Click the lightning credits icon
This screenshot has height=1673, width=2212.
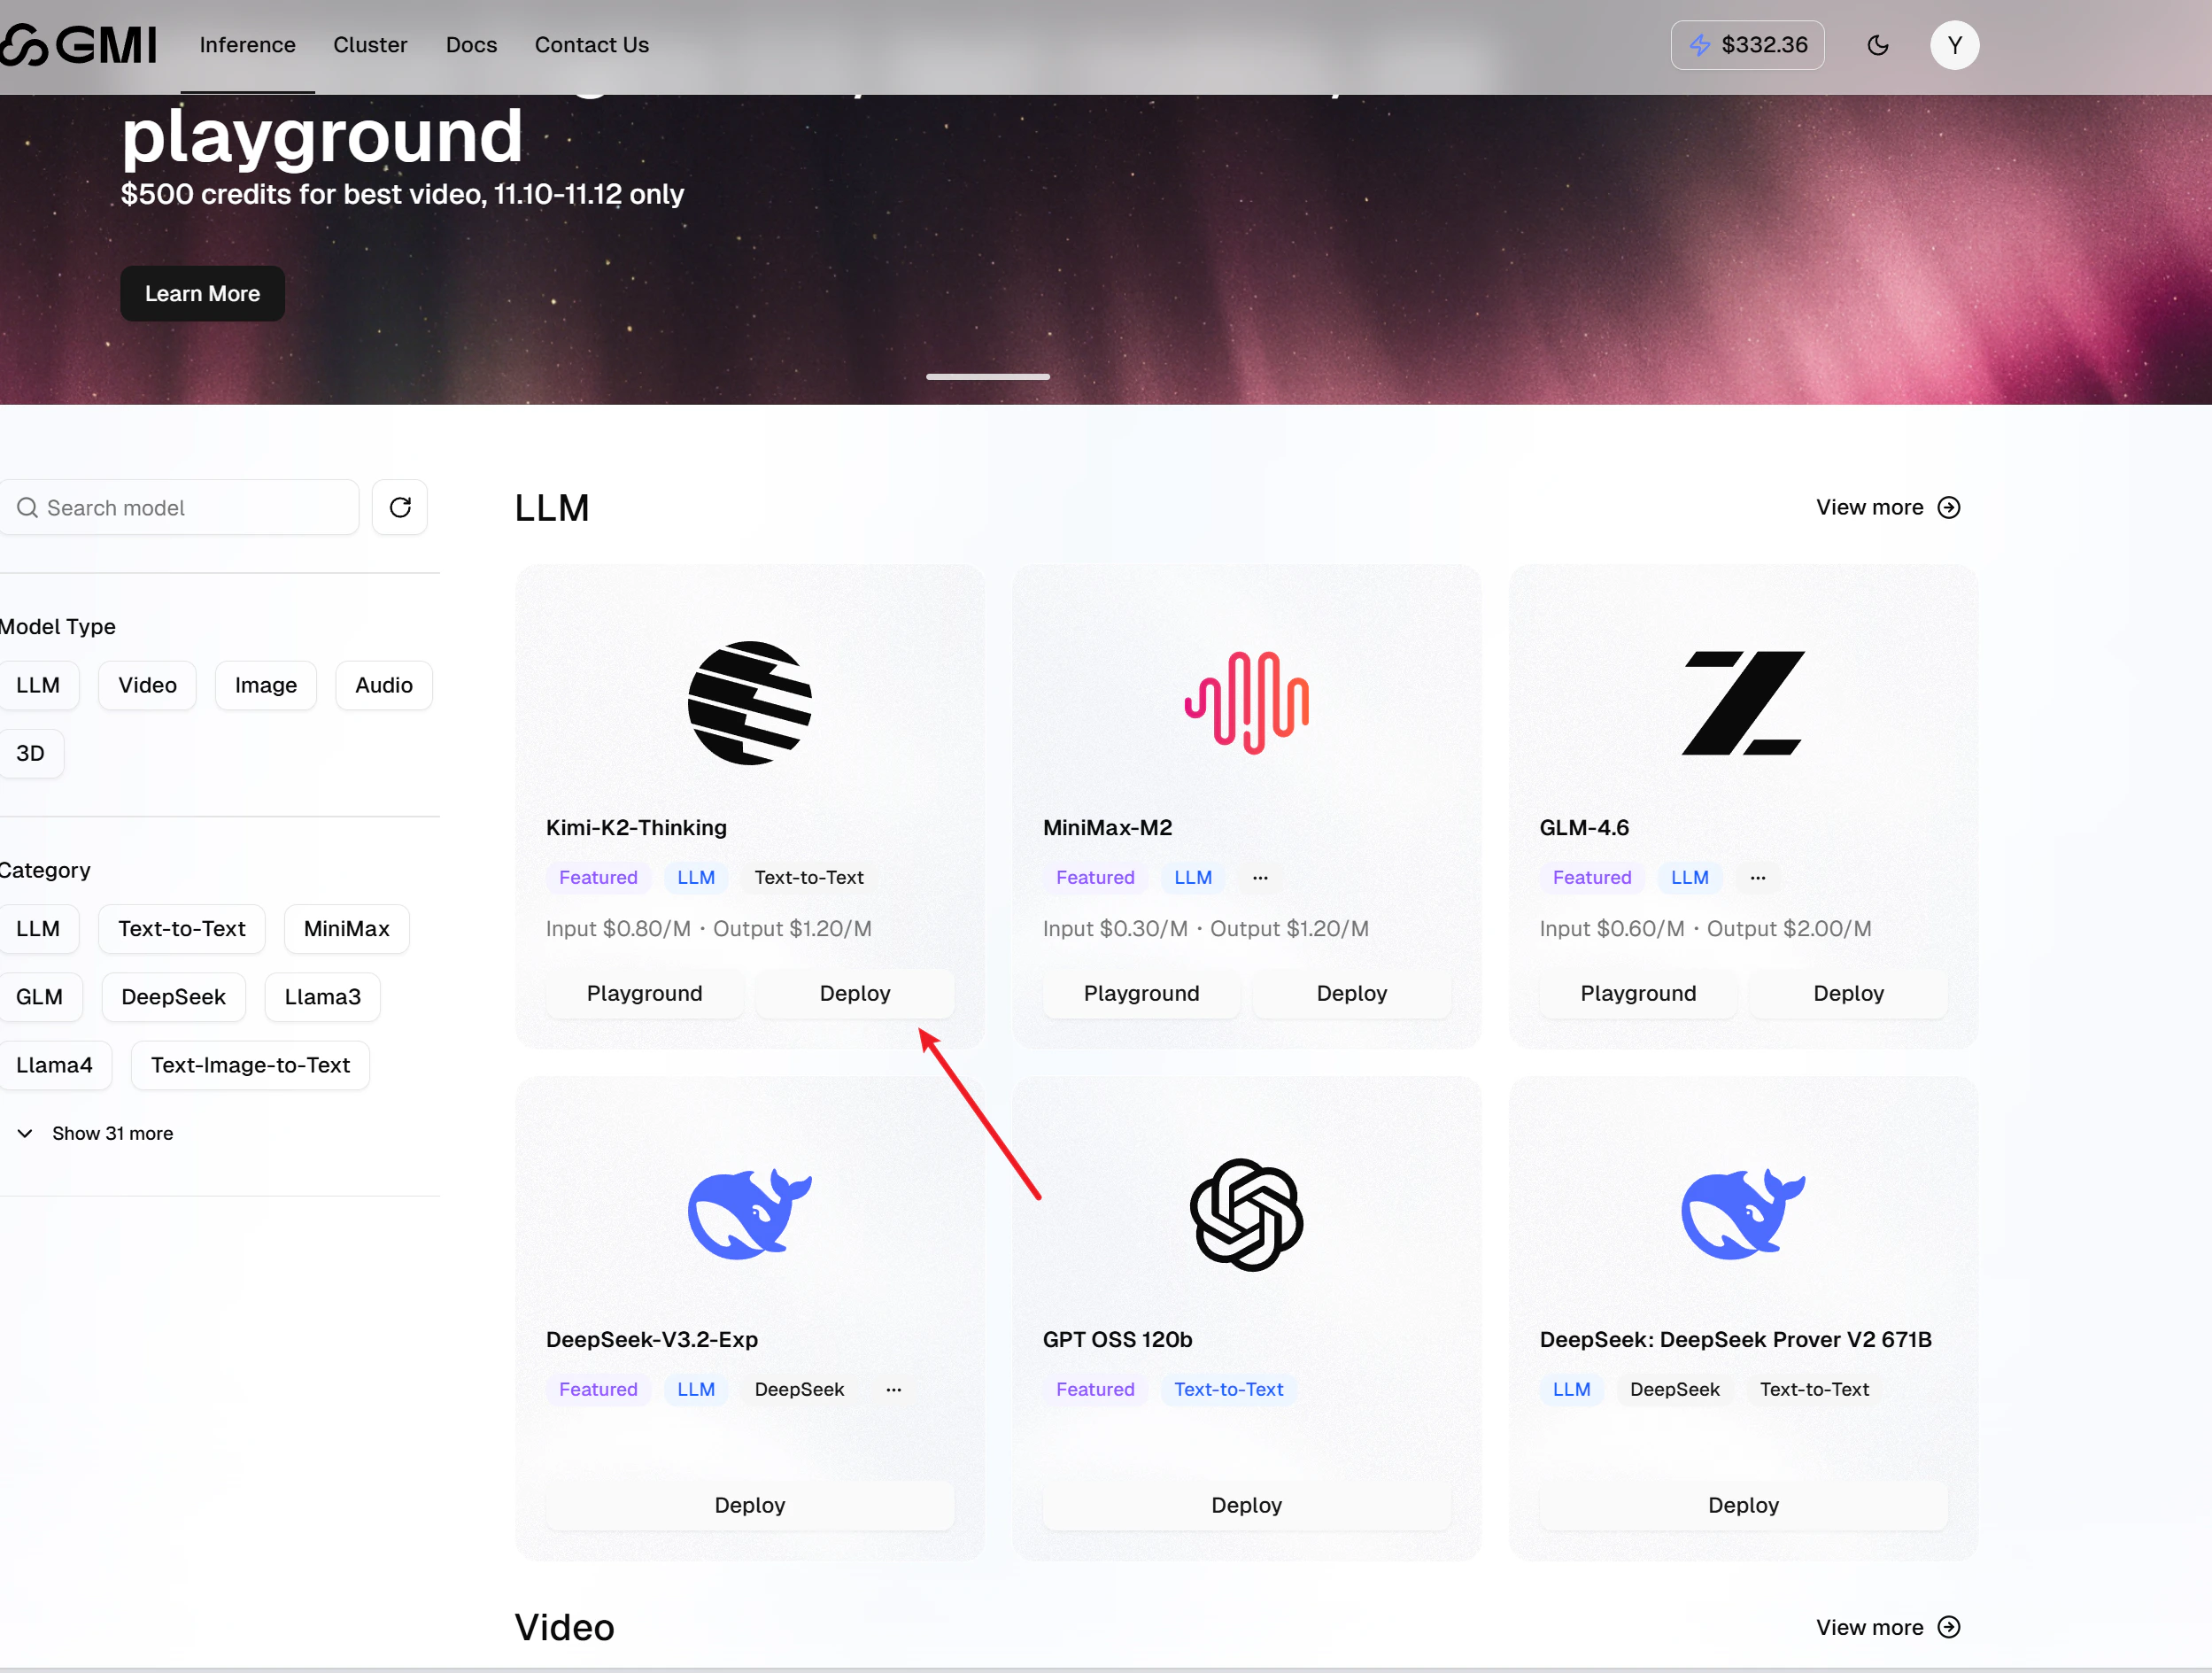[1699, 45]
